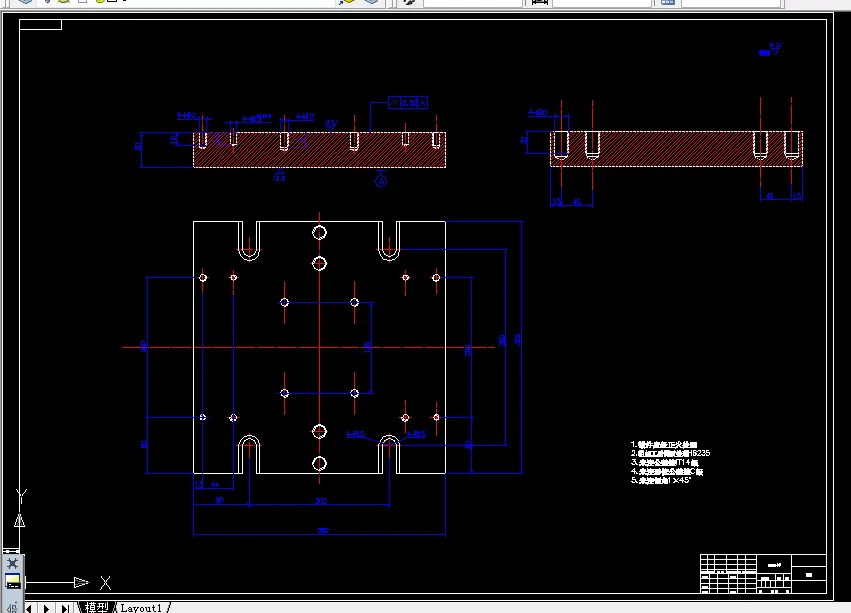The image size is (851, 613).
Task: Pick the datum A circle symbol
Action: [x=381, y=181]
